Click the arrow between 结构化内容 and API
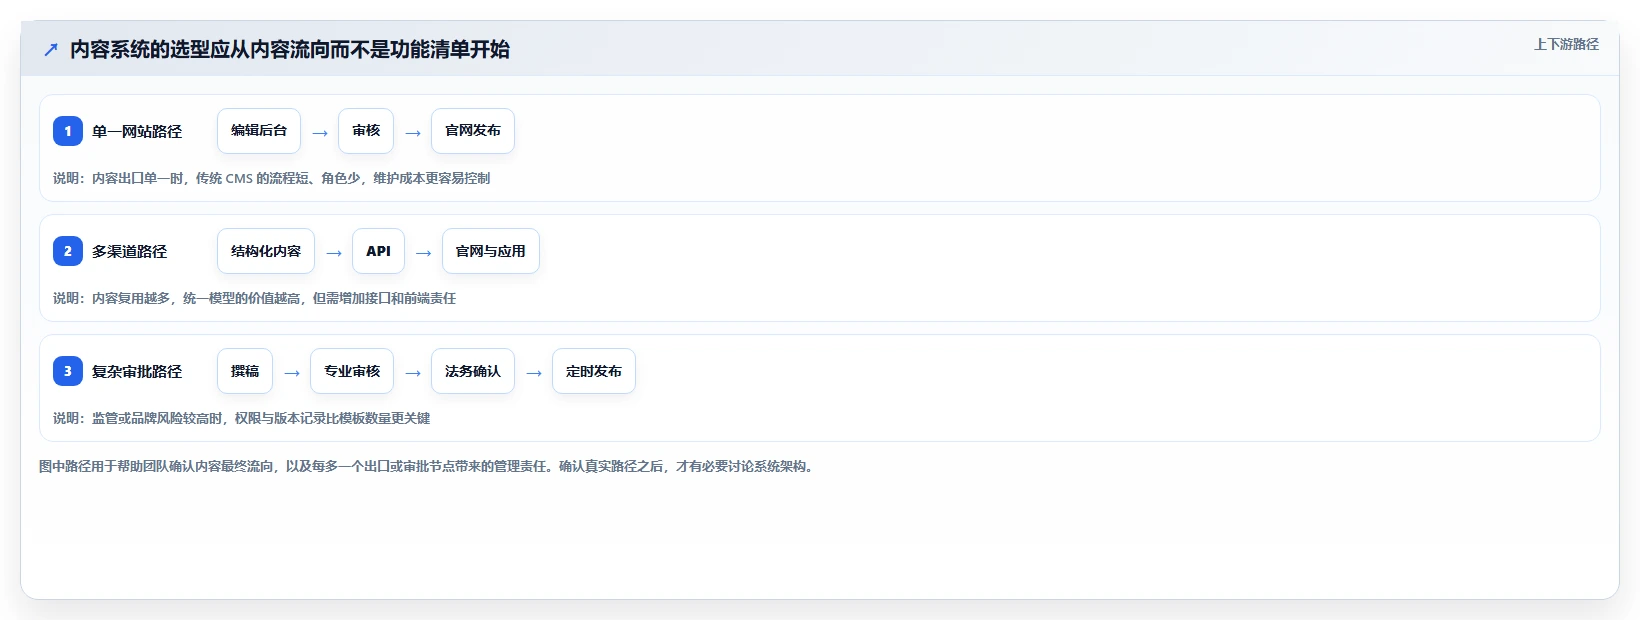1640x620 pixels. [x=334, y=253]
